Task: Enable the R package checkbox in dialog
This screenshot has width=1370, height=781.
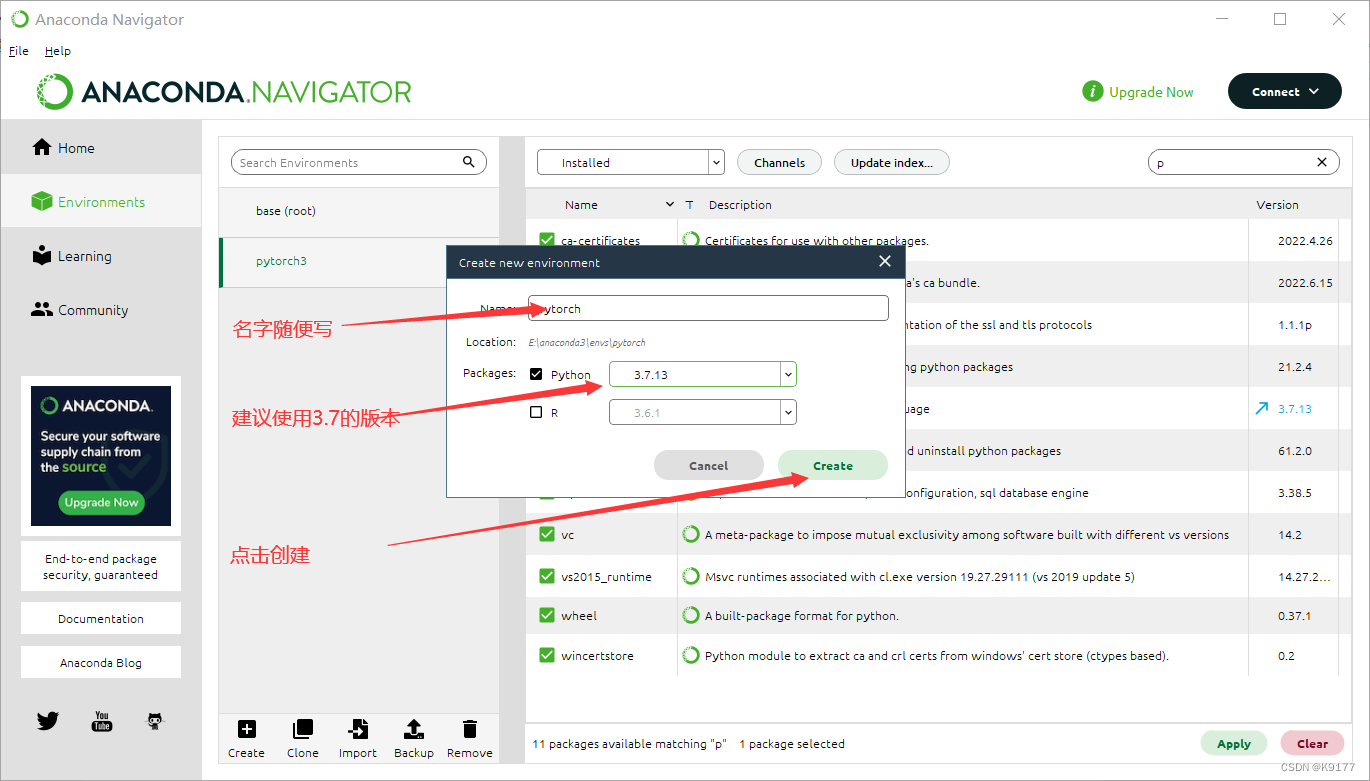Action: pyautogui.click(x=536, y=412)
